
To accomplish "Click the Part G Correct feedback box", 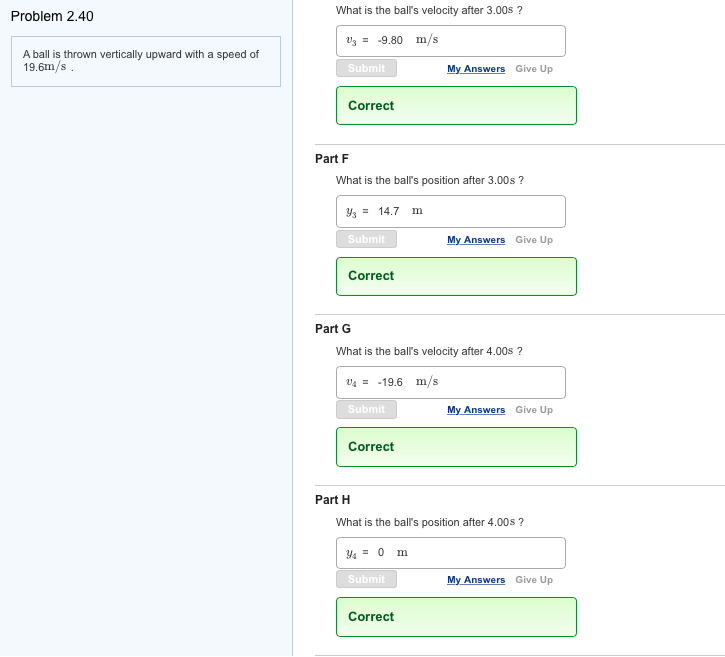I will coord(456,447).
